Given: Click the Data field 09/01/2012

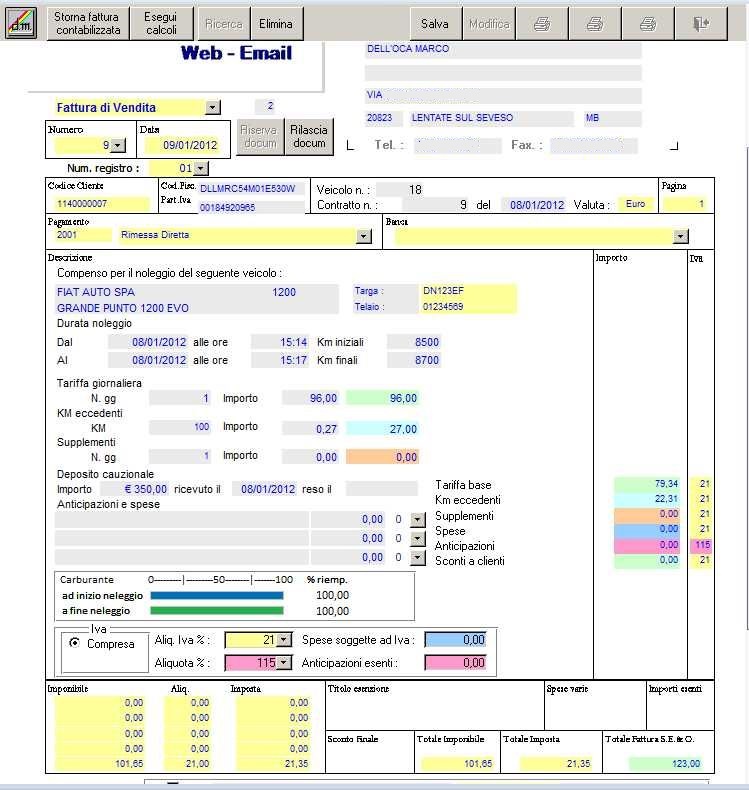Looking at the screenshot, I should coord(182,145).
